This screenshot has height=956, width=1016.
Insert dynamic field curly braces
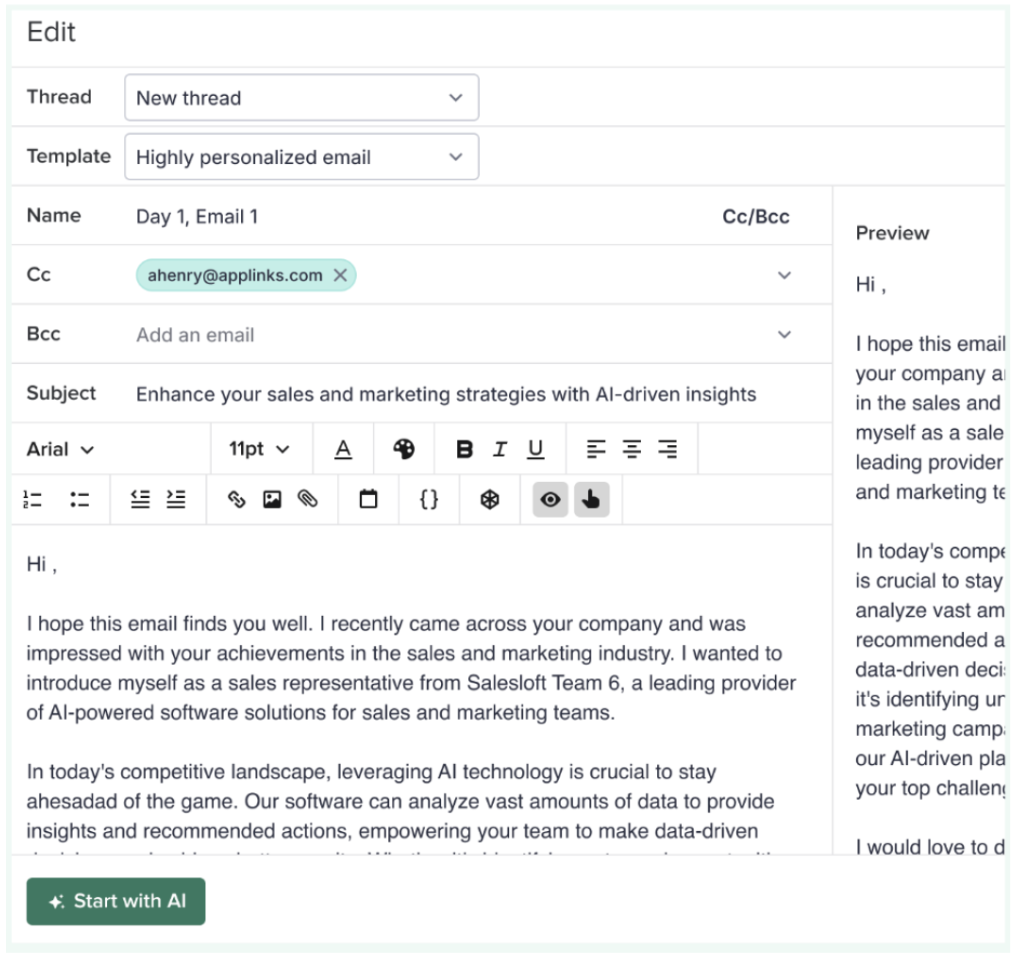click(x=429, y=499)
